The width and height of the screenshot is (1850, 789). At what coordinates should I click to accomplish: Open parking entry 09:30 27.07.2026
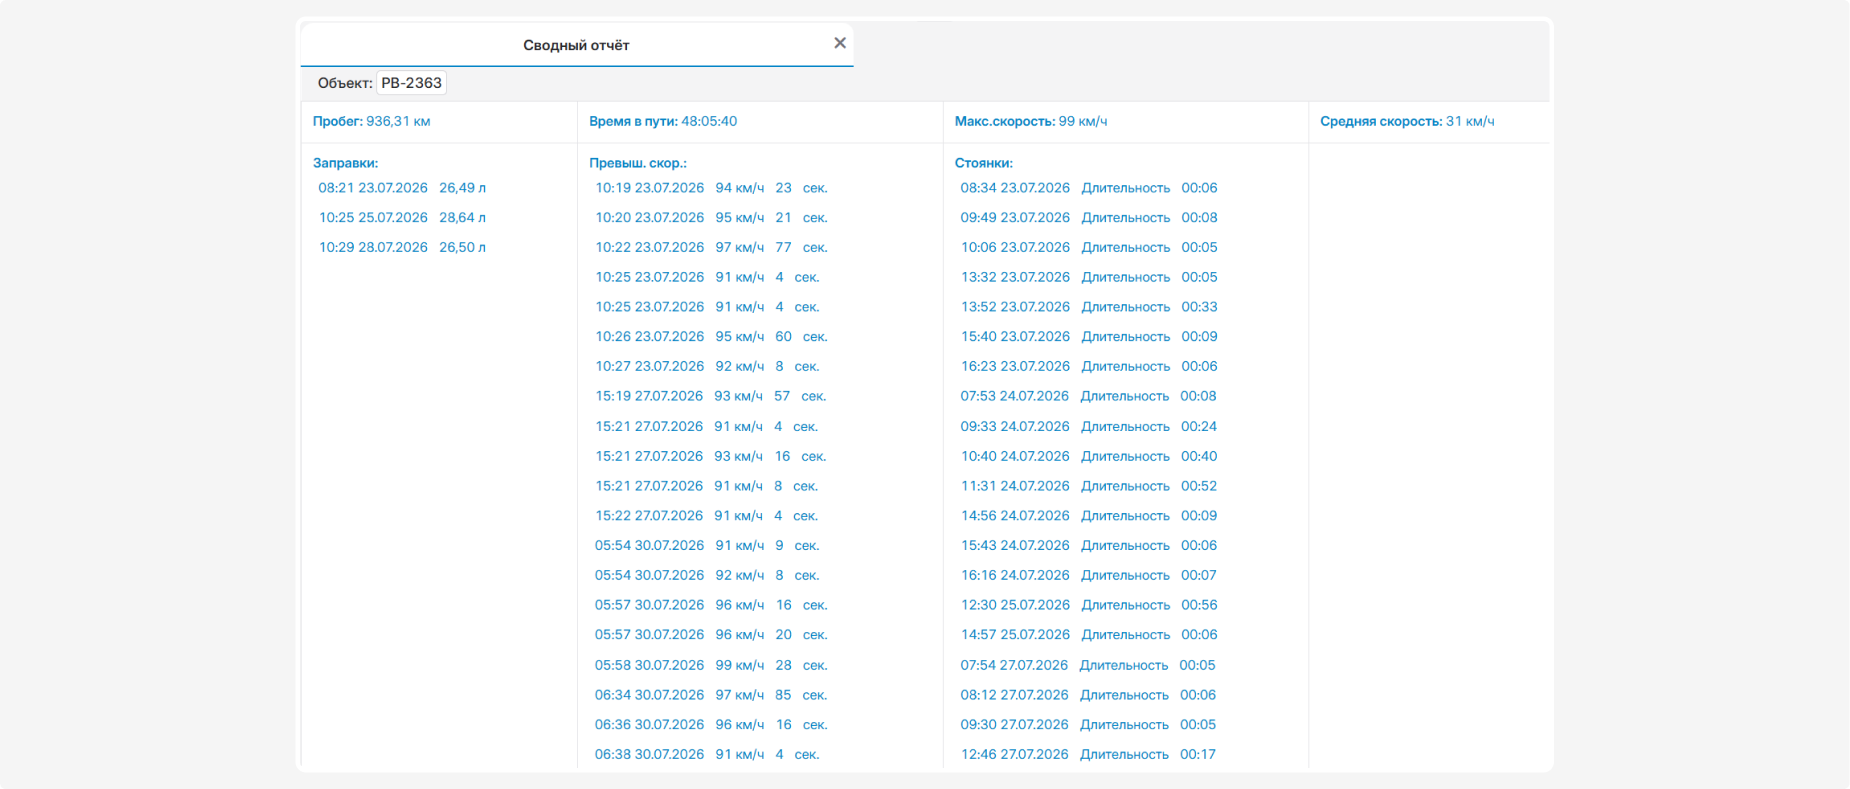click(1088, 725)
